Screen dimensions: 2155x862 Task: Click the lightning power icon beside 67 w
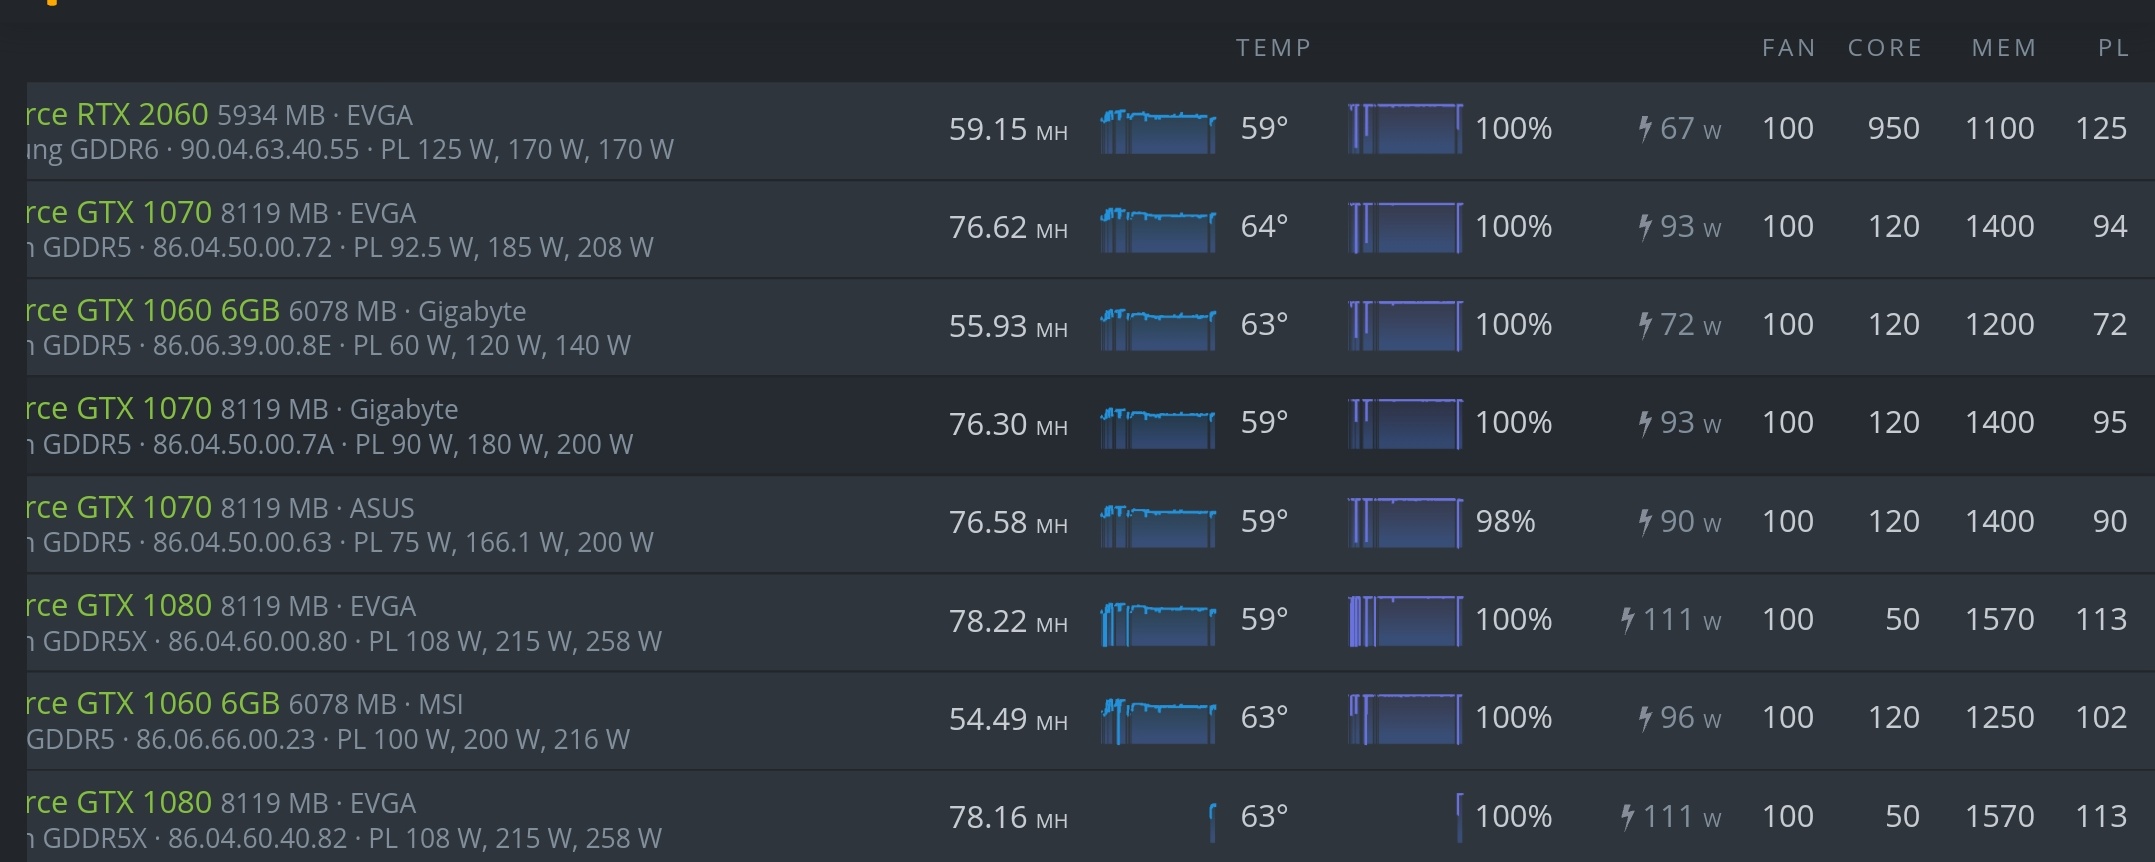coord(1645,128)
